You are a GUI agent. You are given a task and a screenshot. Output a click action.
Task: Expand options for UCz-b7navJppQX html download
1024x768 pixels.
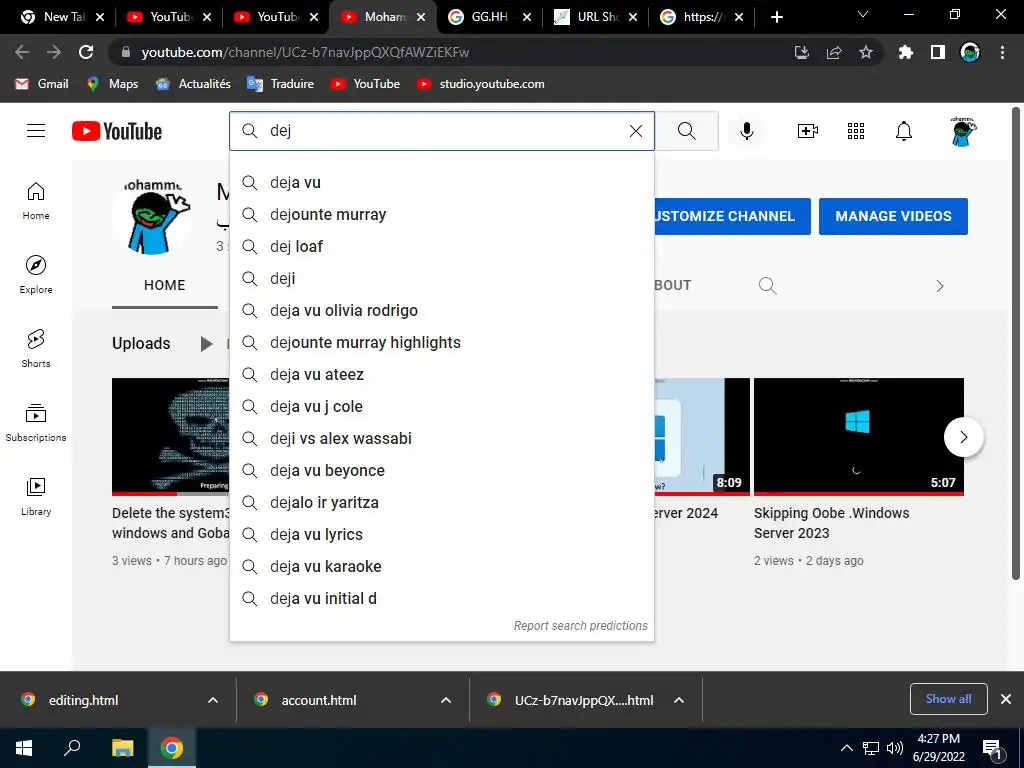click(679, 700)
